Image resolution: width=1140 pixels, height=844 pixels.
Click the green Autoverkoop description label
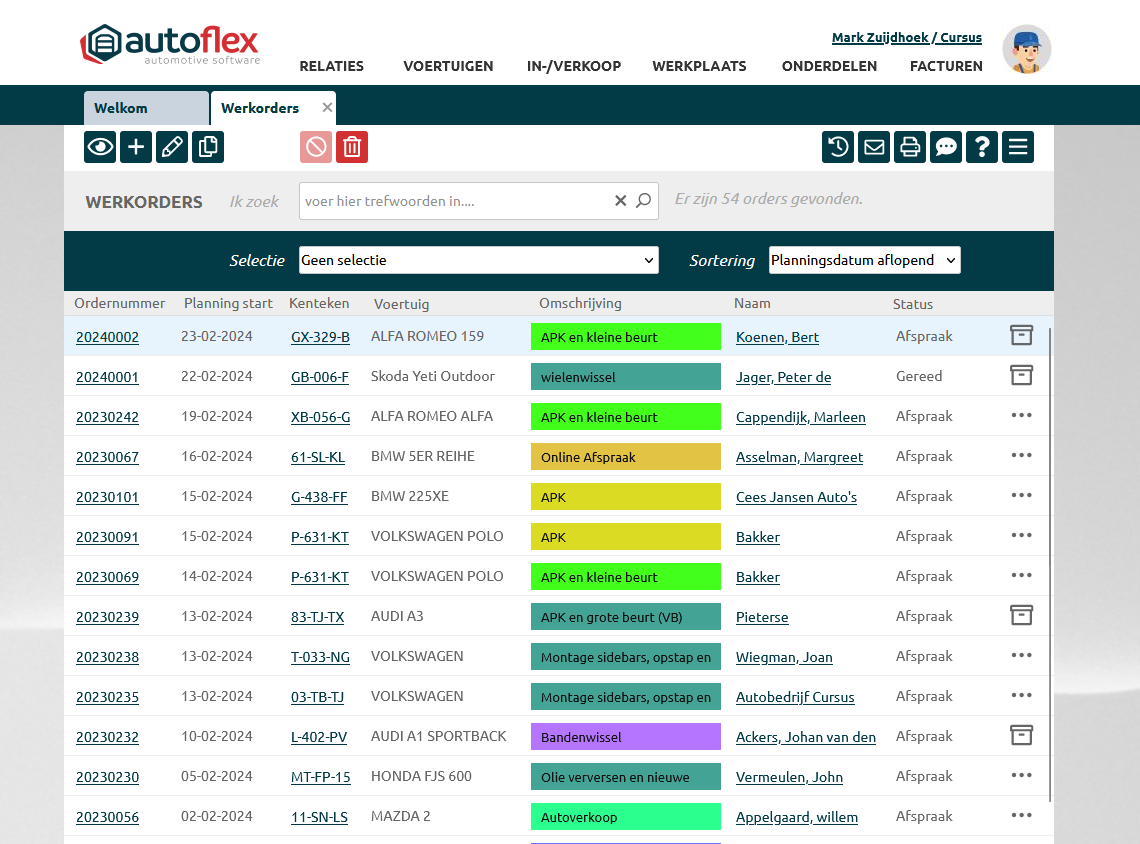point(625,817)
